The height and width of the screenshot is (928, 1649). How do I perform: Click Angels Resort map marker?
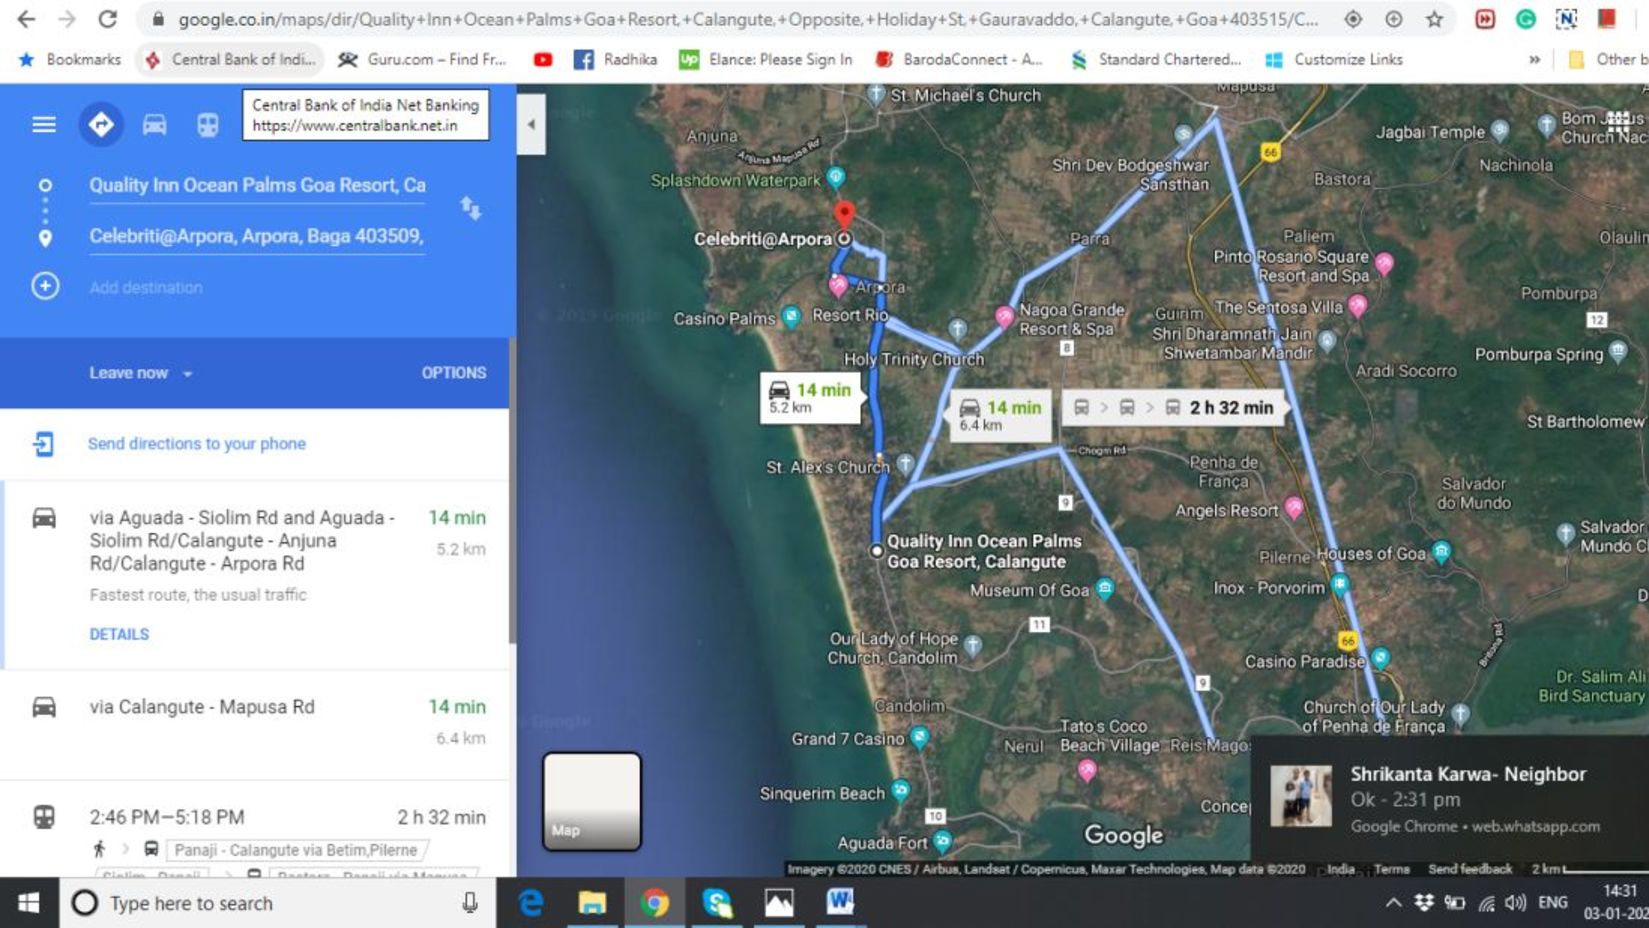tap(1294, 508)
